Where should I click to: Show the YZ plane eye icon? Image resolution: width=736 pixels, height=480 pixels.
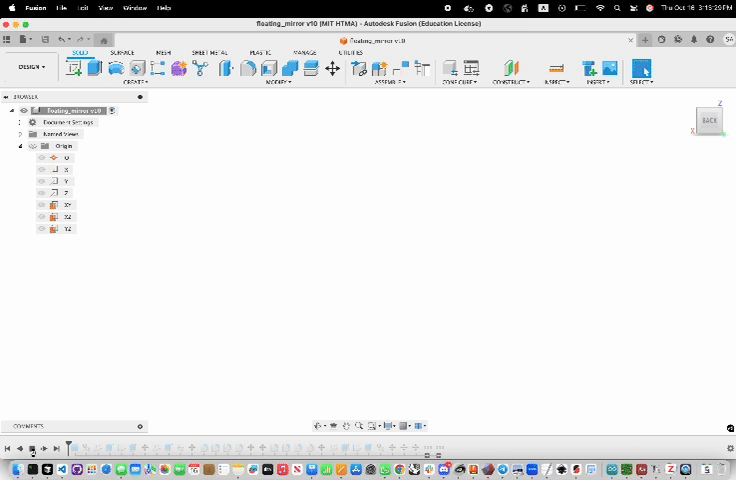(42, 229)
